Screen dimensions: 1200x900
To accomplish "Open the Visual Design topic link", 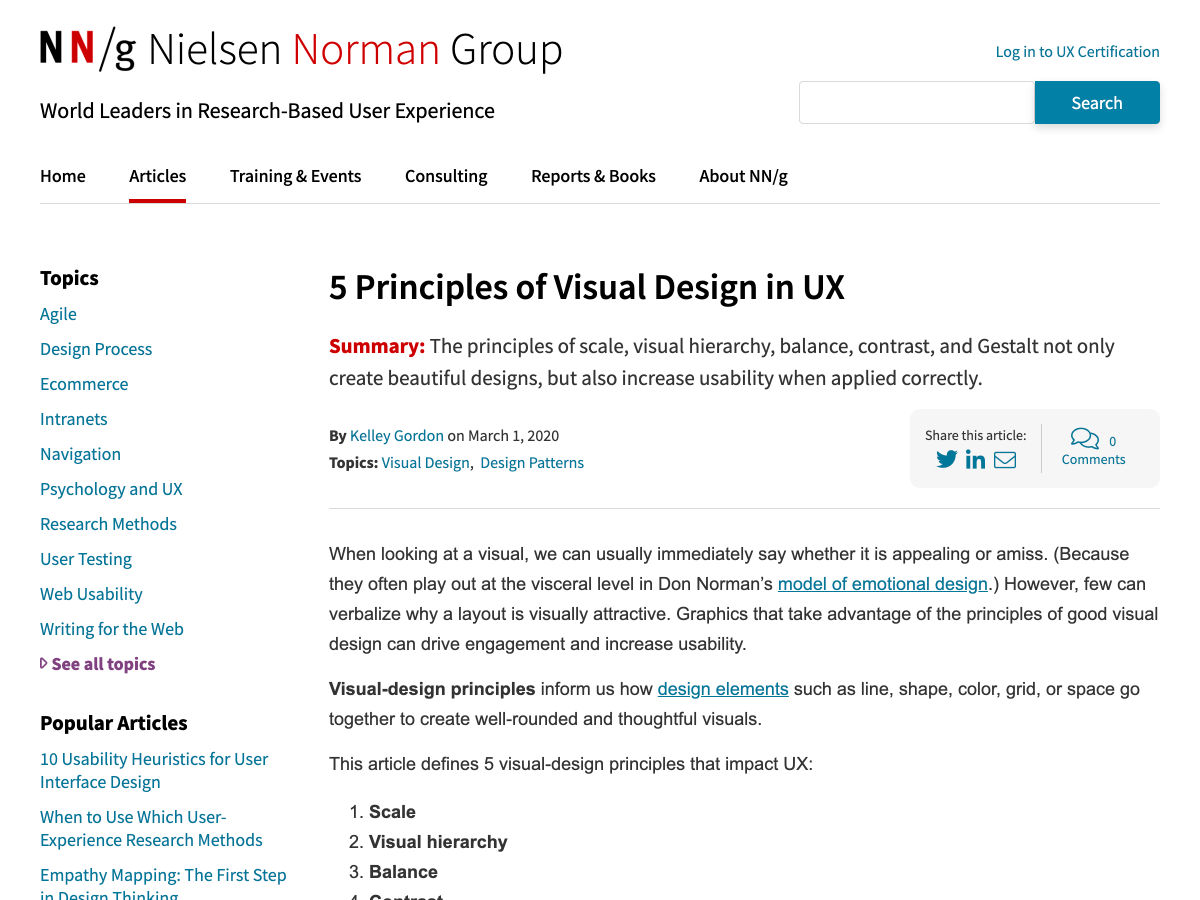I will pyautogui.click(x=425, y=463).
